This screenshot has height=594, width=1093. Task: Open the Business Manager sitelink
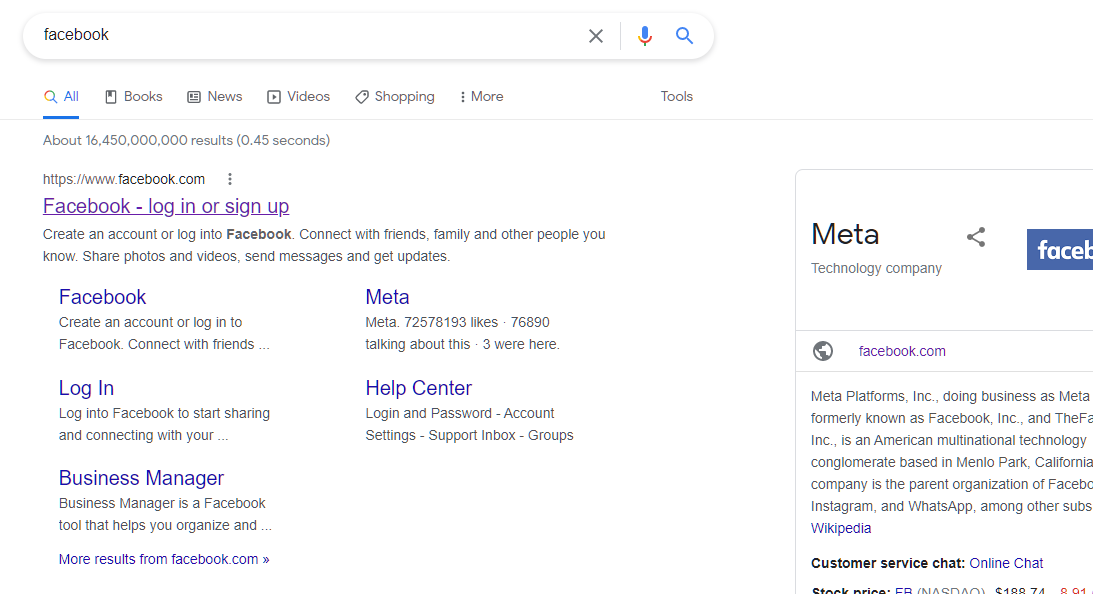click(x=141, y=478)
